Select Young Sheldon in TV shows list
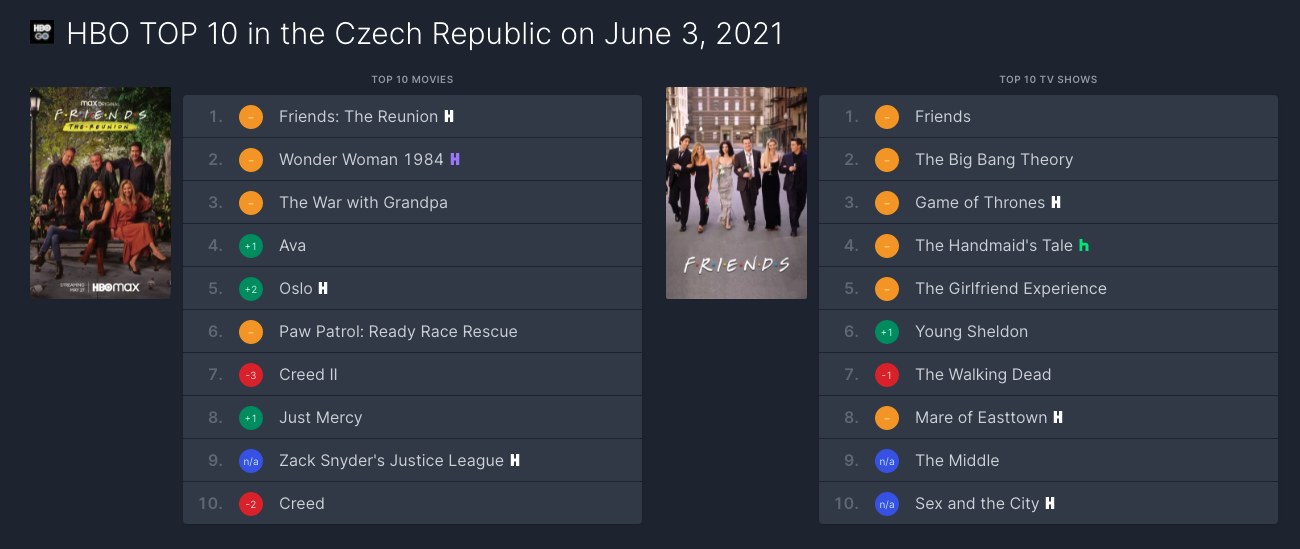Viewport: 1300px width, 549px height. click(971, 332)
